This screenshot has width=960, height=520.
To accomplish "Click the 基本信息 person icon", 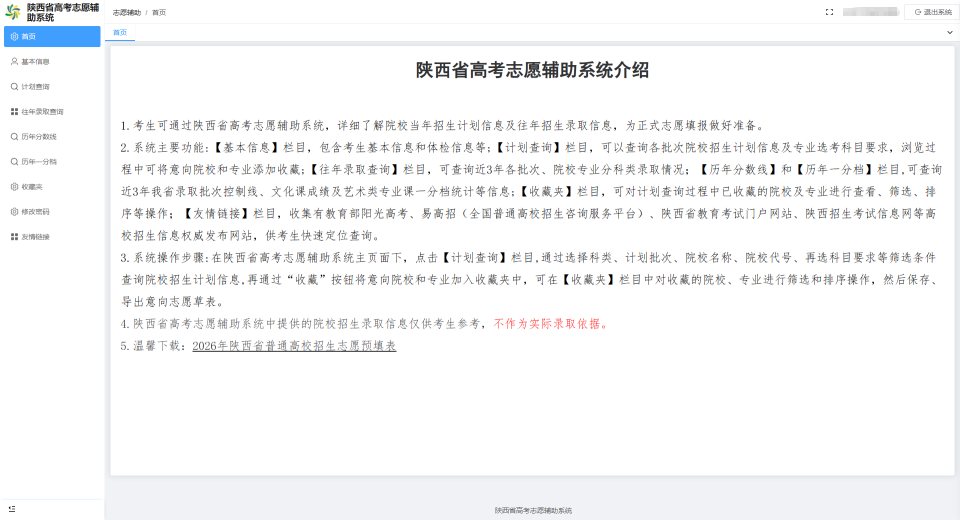I will 14,61.
